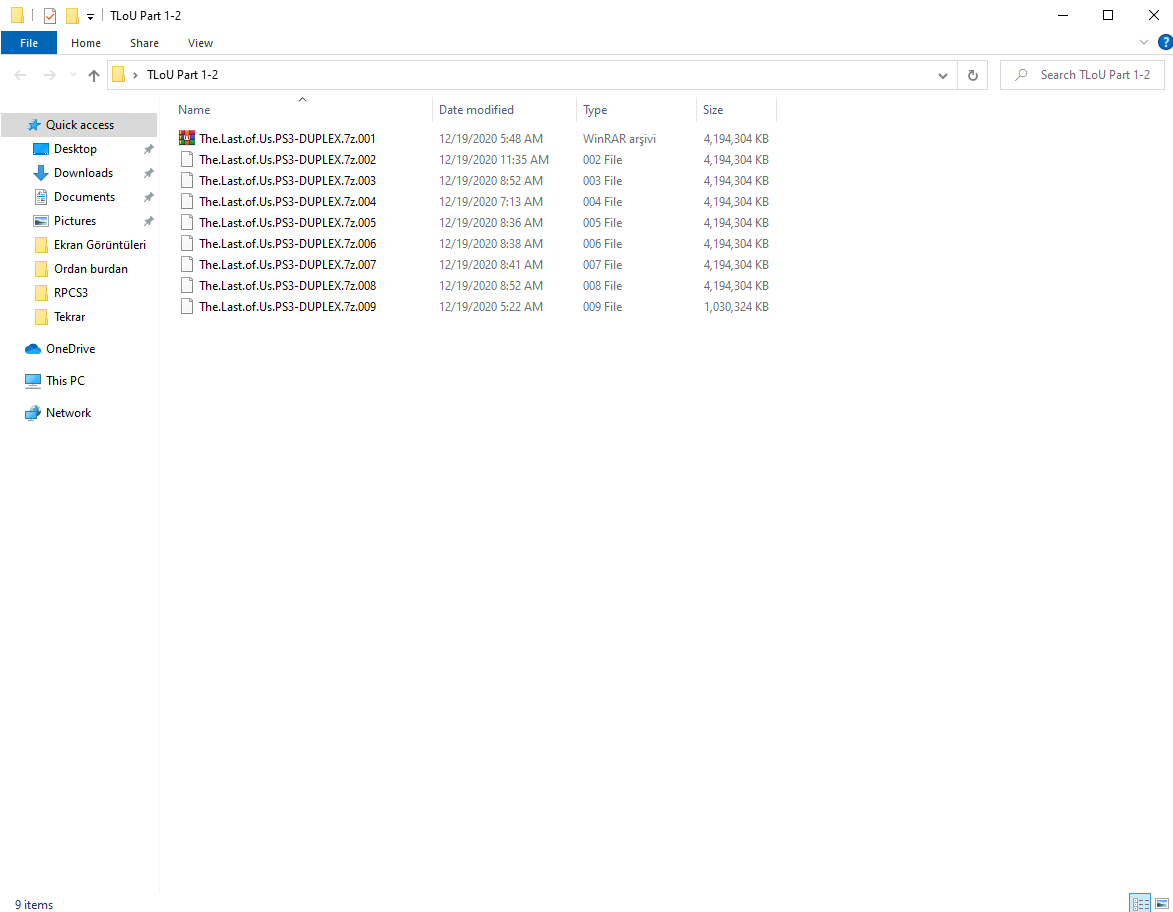Open Downloads in navigation pane

(x=83, y=173)
